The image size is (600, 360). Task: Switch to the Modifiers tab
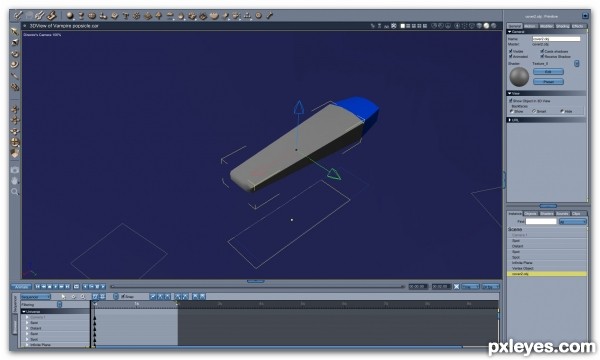coord(546,26)
